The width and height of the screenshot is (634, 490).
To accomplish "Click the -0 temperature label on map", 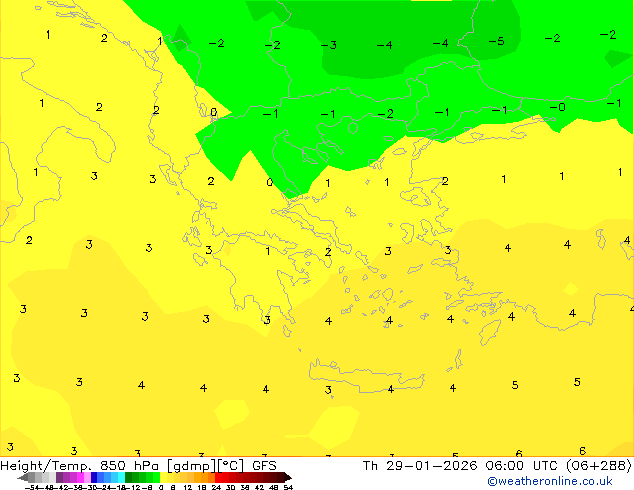I will (x=558, y=107).
